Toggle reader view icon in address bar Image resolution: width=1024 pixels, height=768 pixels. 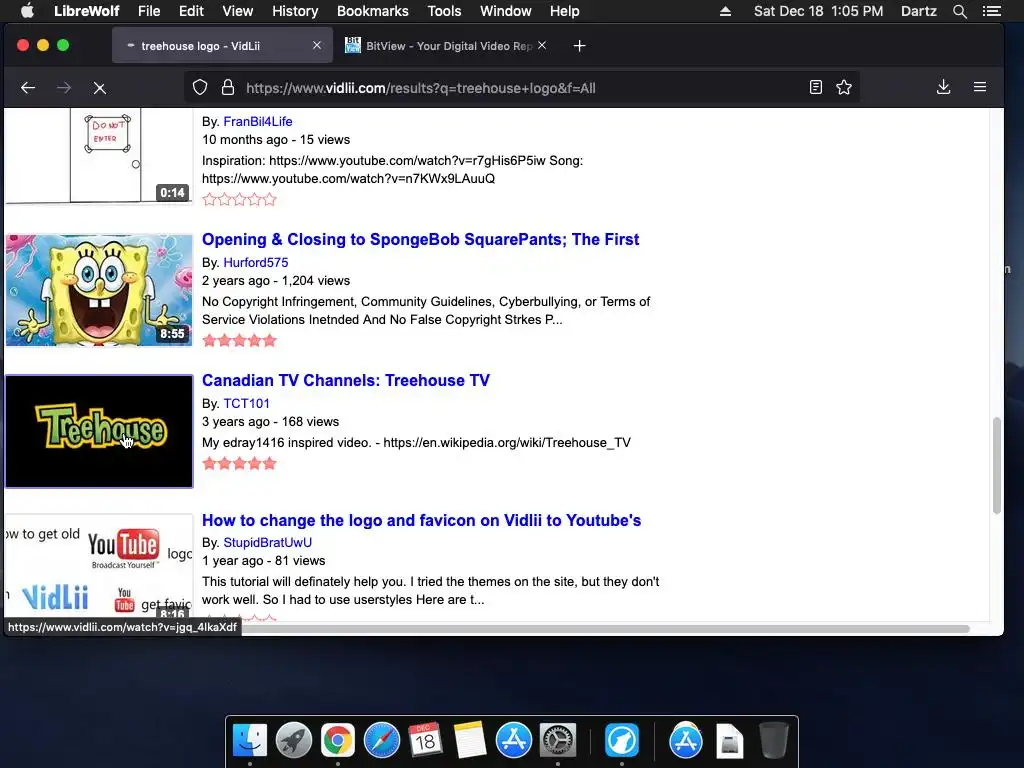(815, 88)
